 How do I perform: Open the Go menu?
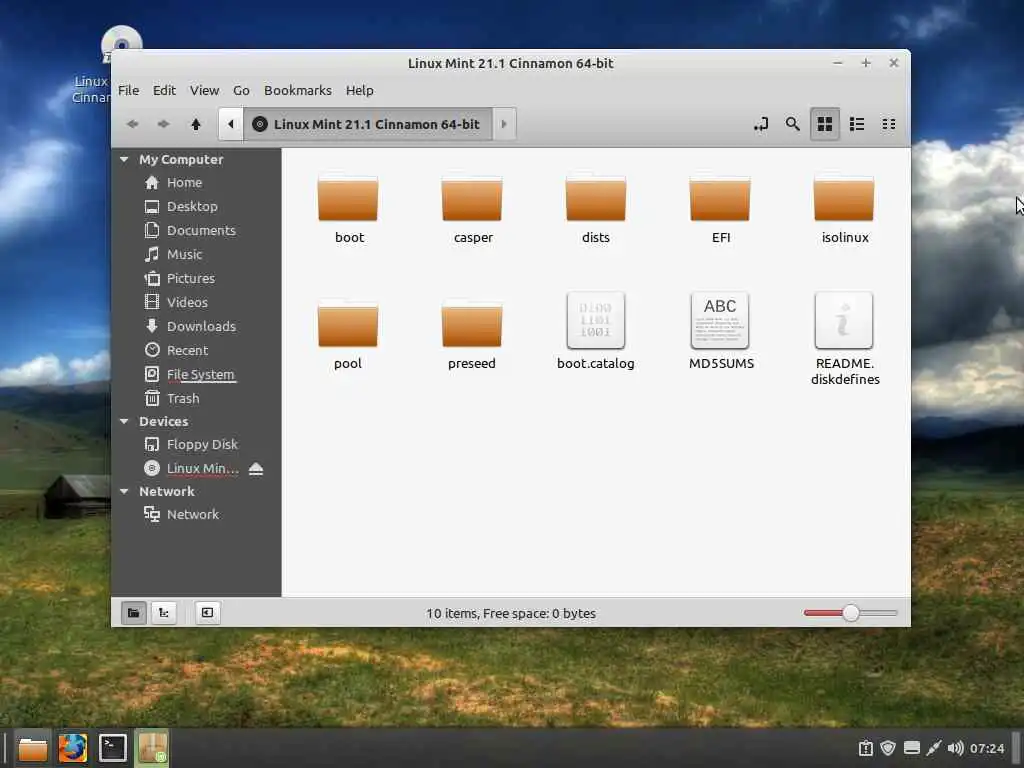(x=241, y=90)
